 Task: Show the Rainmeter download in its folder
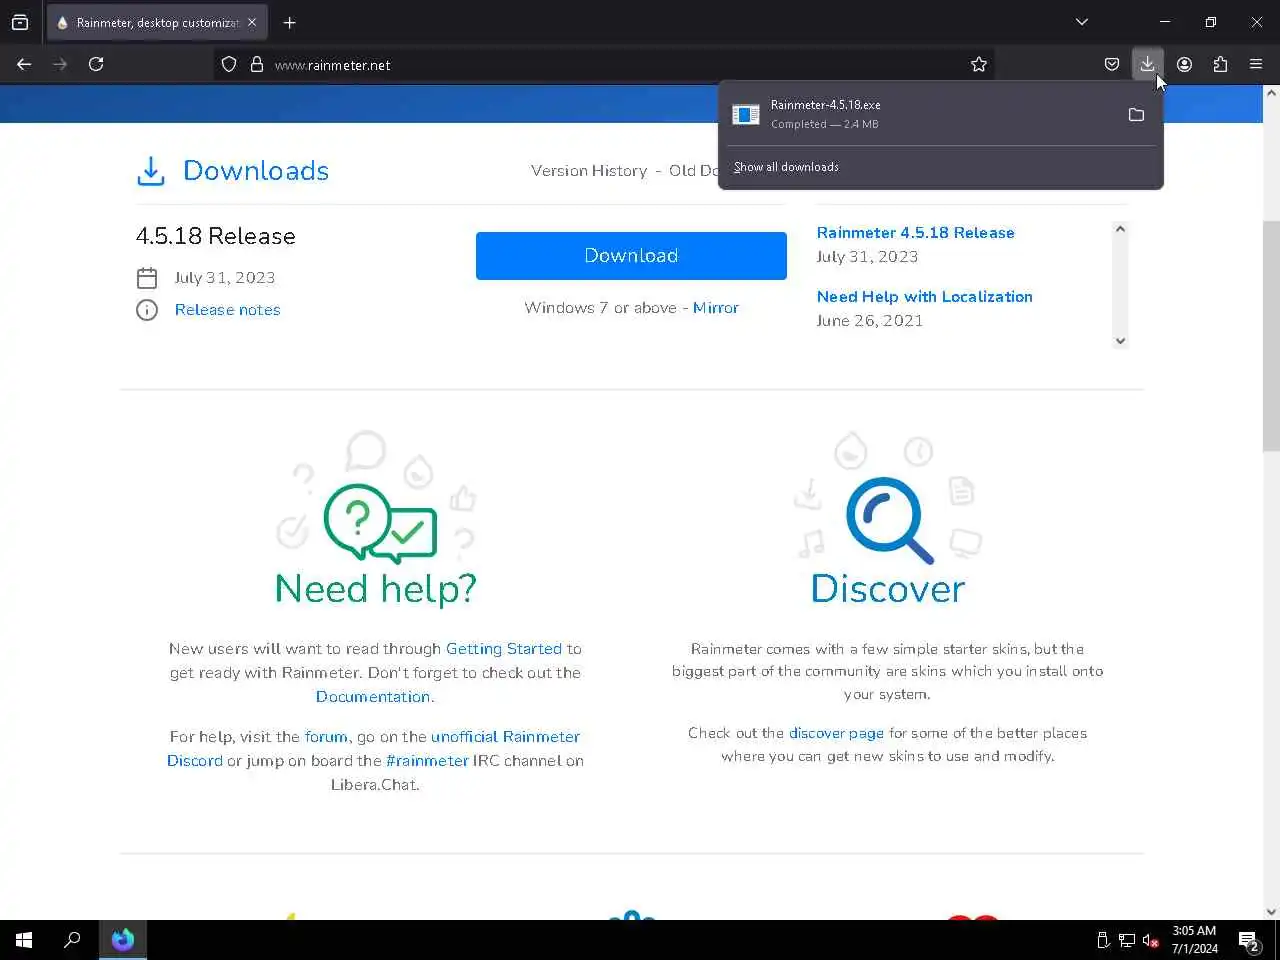pos(1136,115)
